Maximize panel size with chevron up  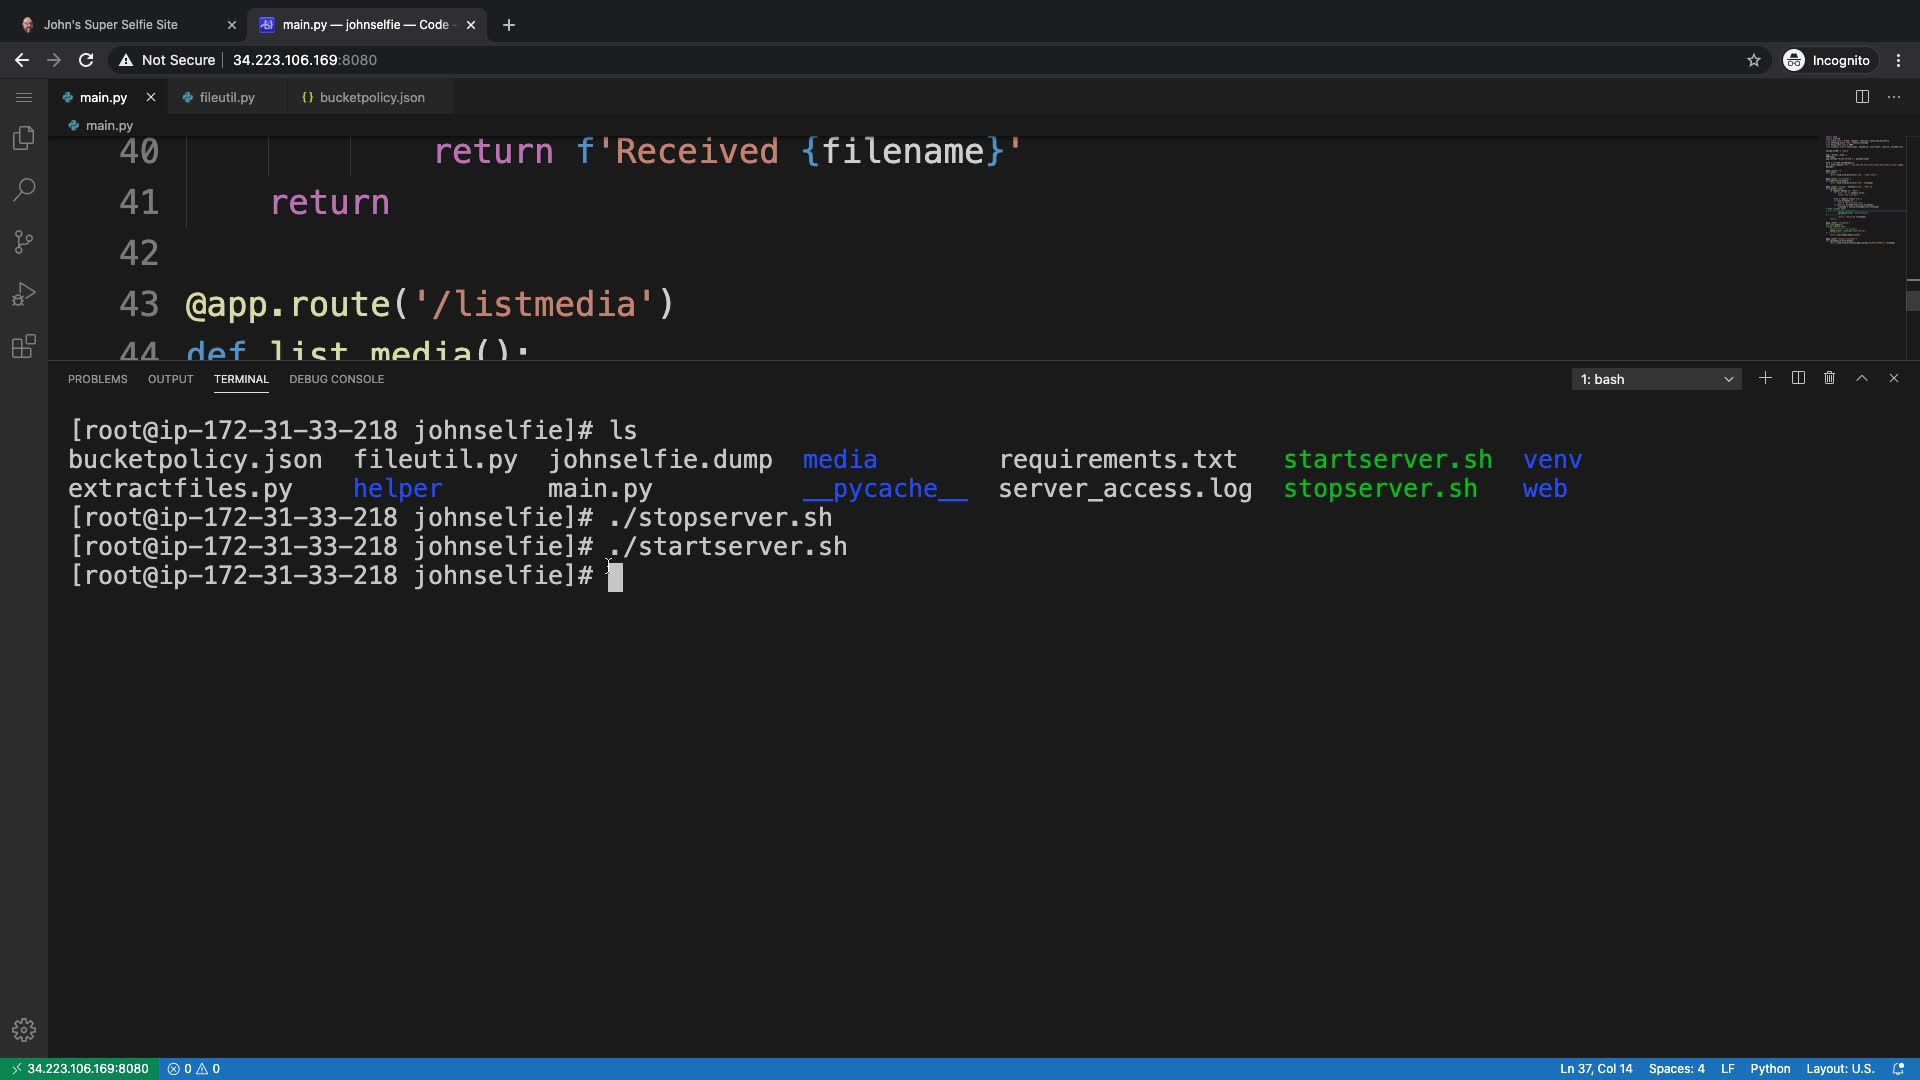point(1861,378)
